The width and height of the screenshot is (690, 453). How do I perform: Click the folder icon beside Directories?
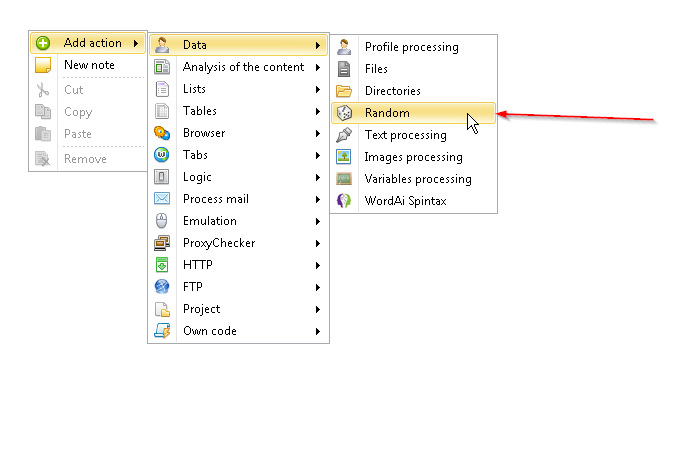pyautogui.click(x=344, y=91)
